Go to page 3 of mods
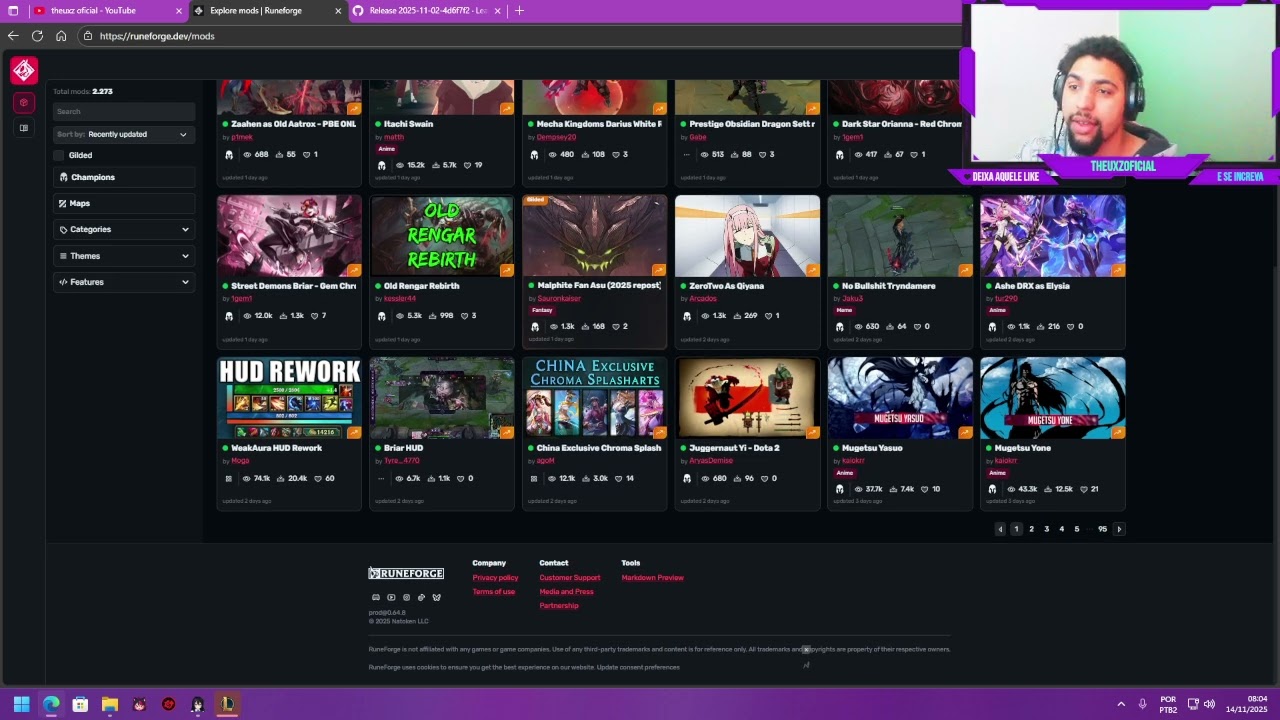1280x720 pixels. pyautogui.click(x=1046, y=529)
